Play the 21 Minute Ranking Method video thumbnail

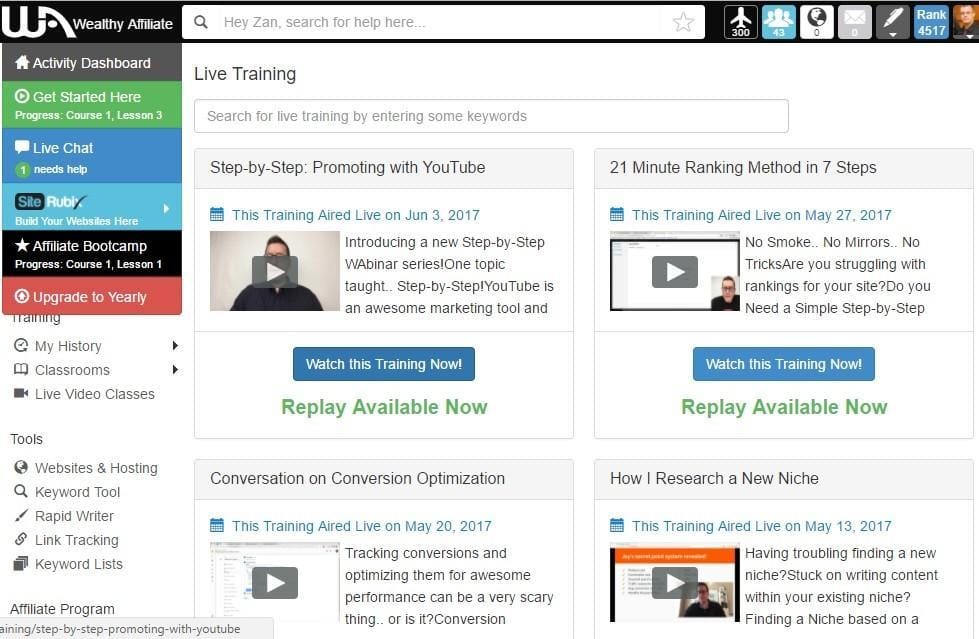coord(675,271)
